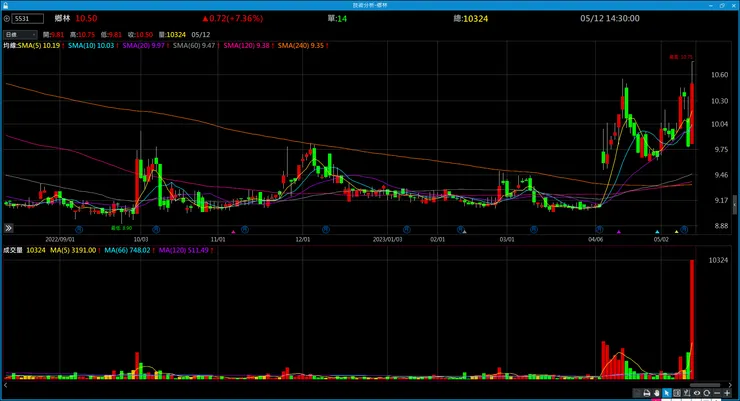Click the SMA(10) 10.03 indicator label
This screenshot has width=740, height=401.
point(91,45)
